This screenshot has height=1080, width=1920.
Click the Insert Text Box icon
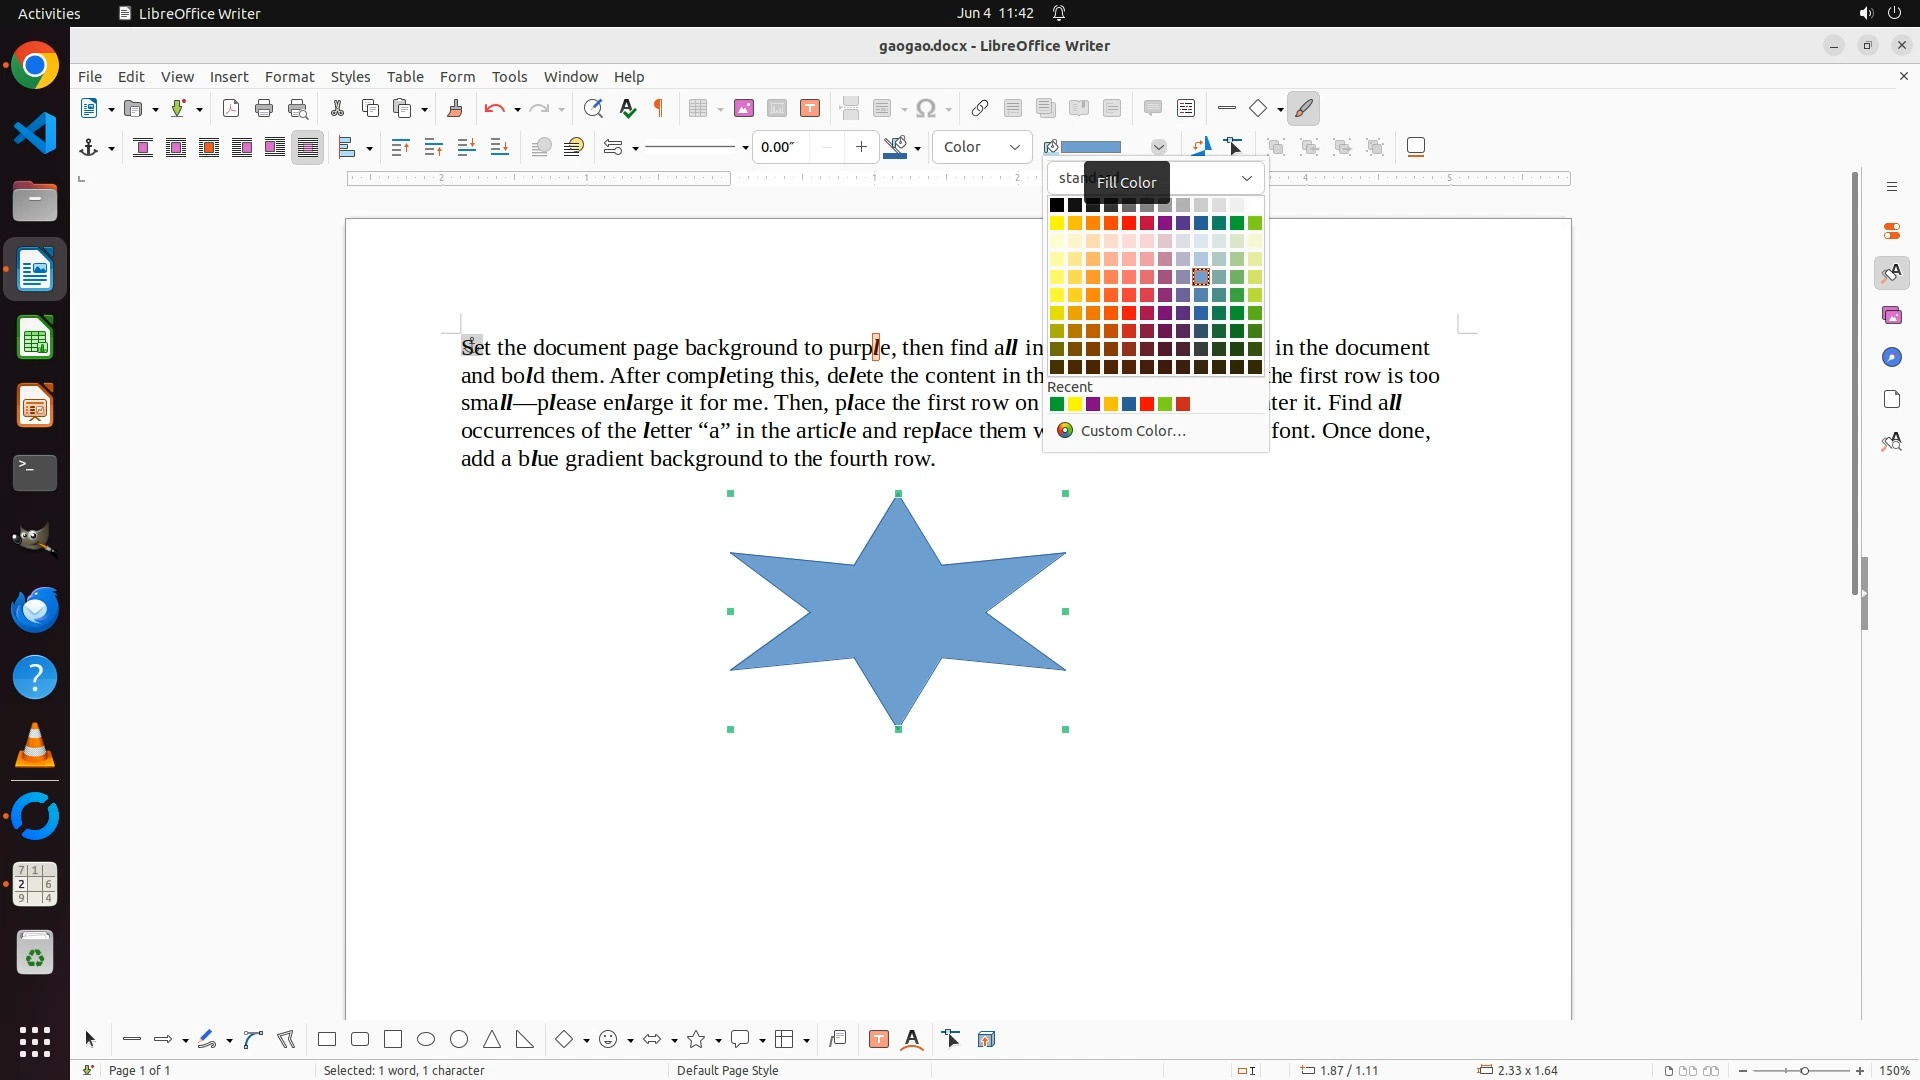coord(810,109)
